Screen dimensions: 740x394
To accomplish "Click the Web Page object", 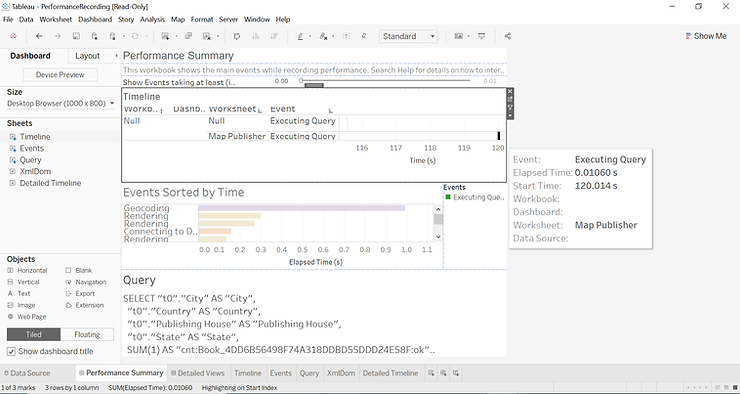I will pos(27,317).
